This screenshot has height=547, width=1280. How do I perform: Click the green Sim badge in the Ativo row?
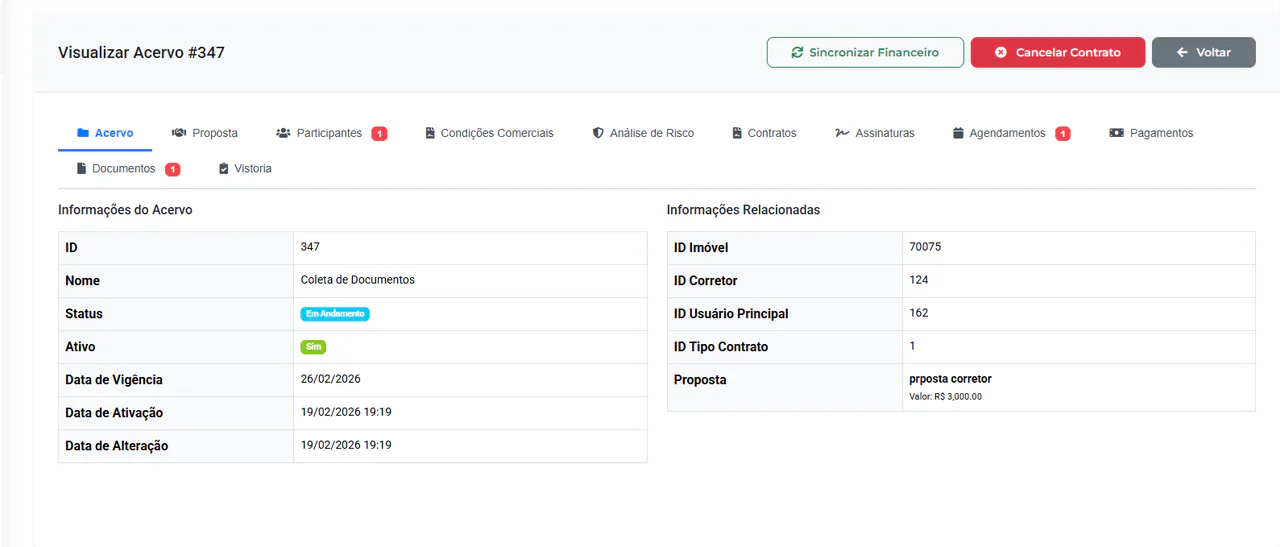coord(313,347)
